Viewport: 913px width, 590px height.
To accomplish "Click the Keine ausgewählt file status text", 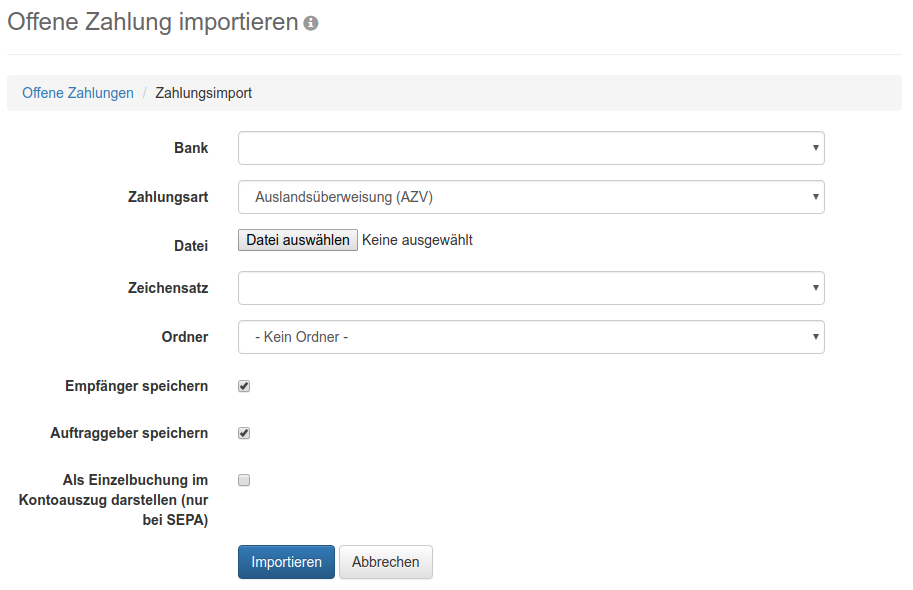I will pos(417,240).
